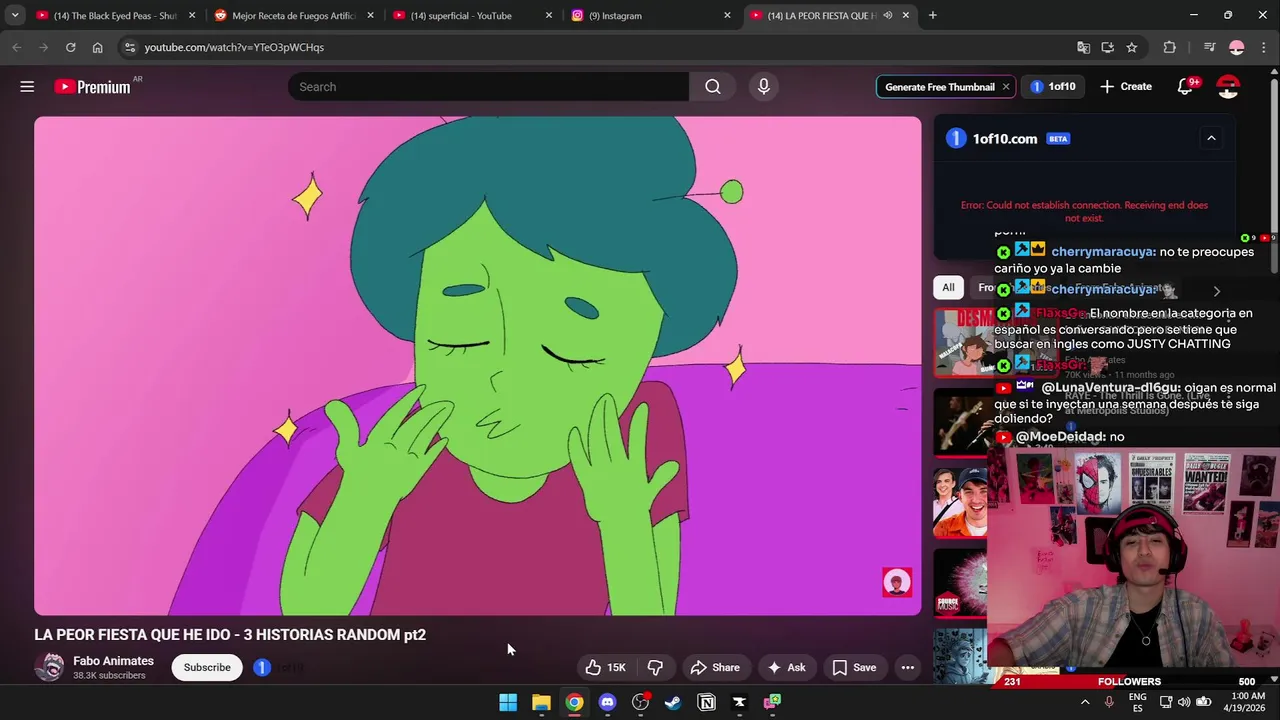The width and height of the screenshot is (1280, 720).
Task: Save video to a playlist
Action: pyautogui.click(x=855, y=668)
